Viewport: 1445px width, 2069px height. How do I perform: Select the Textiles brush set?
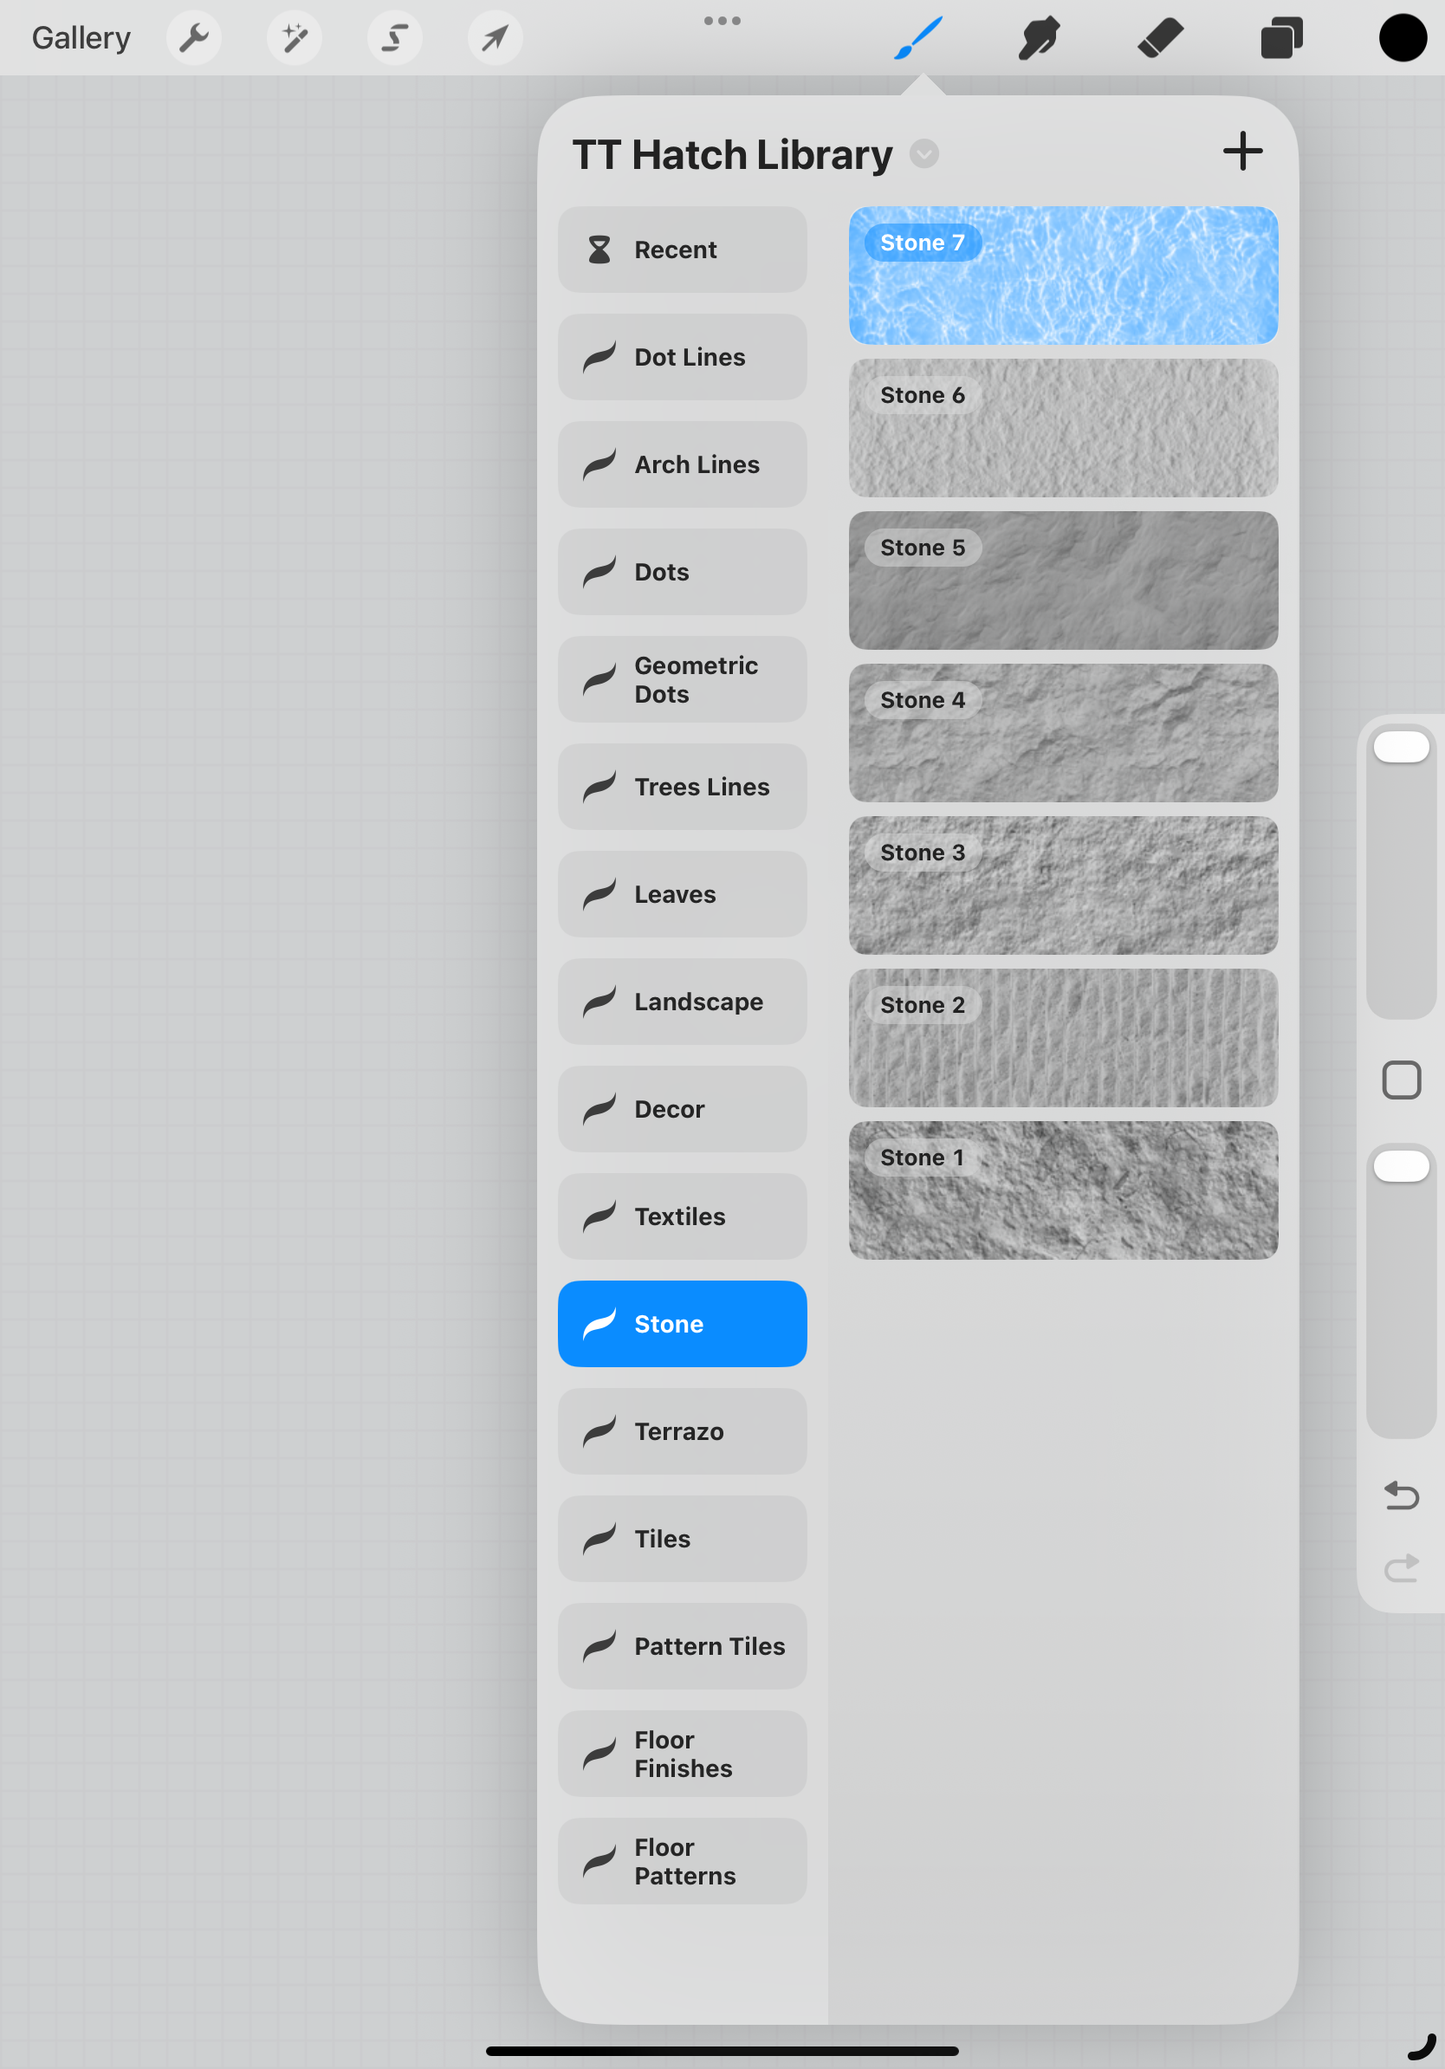point(682,1216)
